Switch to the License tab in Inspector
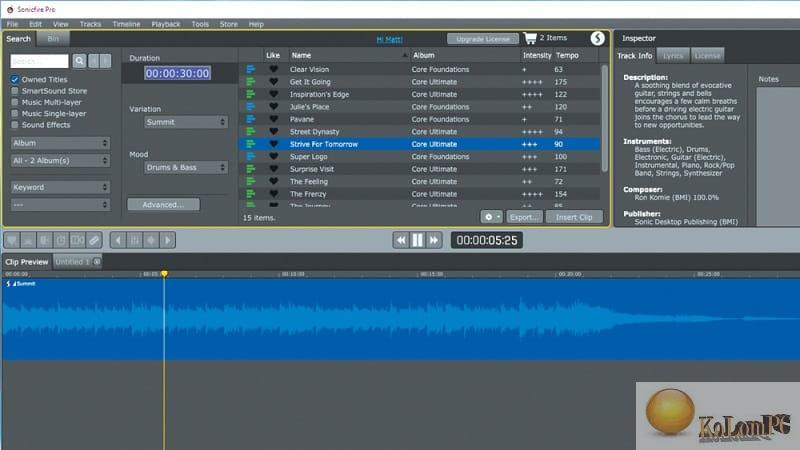Image resolution: width=800 pixels, height=450 pixels. 707,56
